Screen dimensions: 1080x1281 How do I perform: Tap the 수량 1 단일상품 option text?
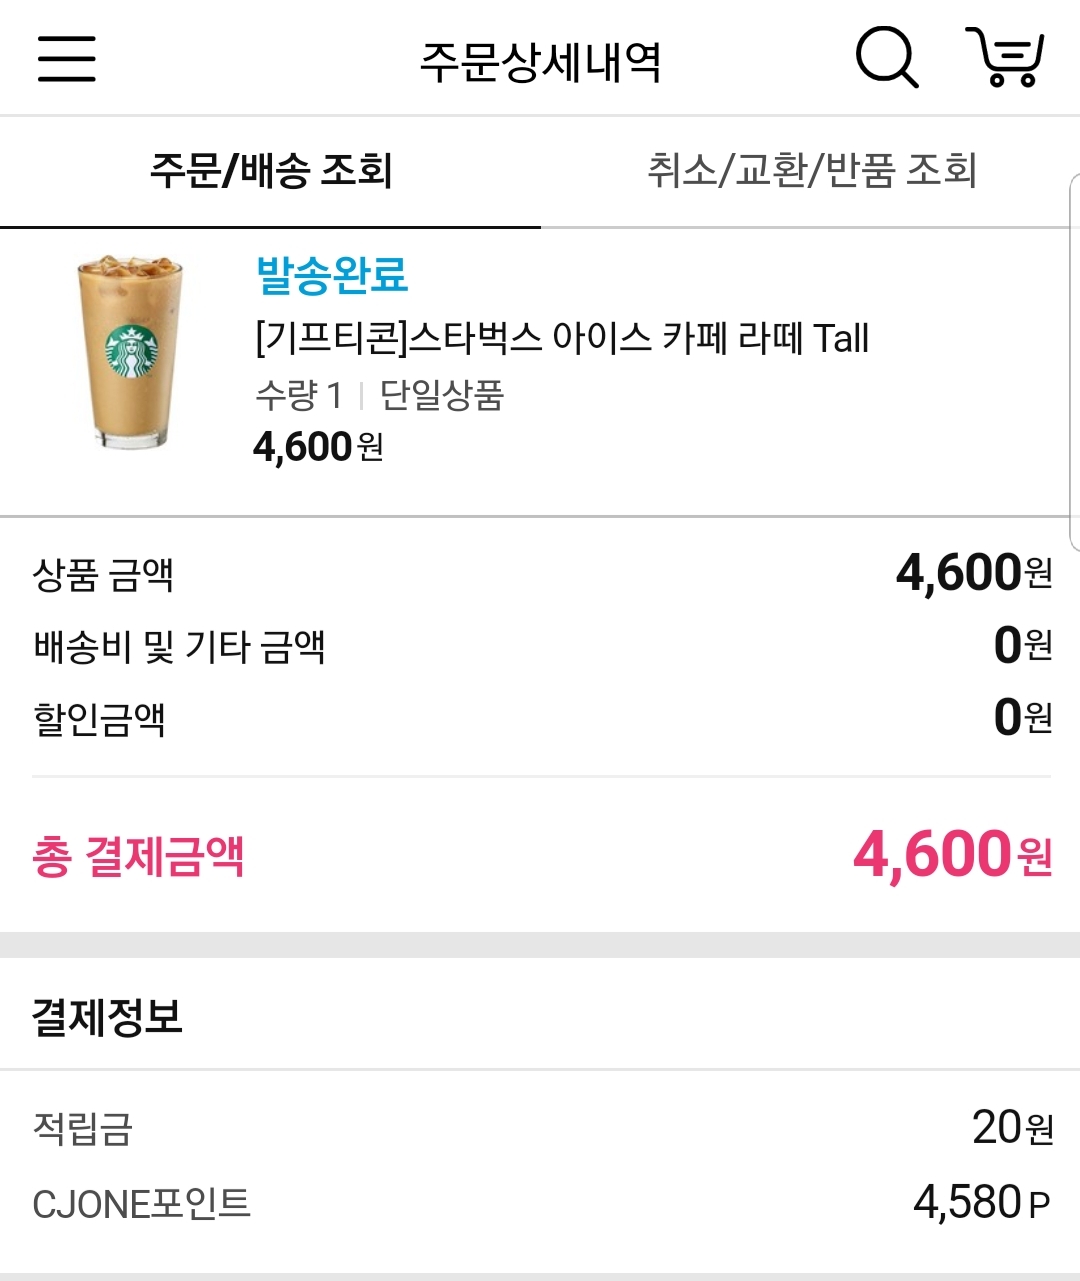click(379, 396)
